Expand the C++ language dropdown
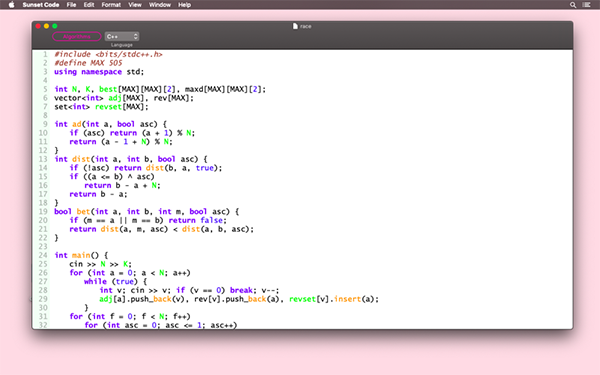The height and width of the screenshot is (375, 600). tap(122, 36)
